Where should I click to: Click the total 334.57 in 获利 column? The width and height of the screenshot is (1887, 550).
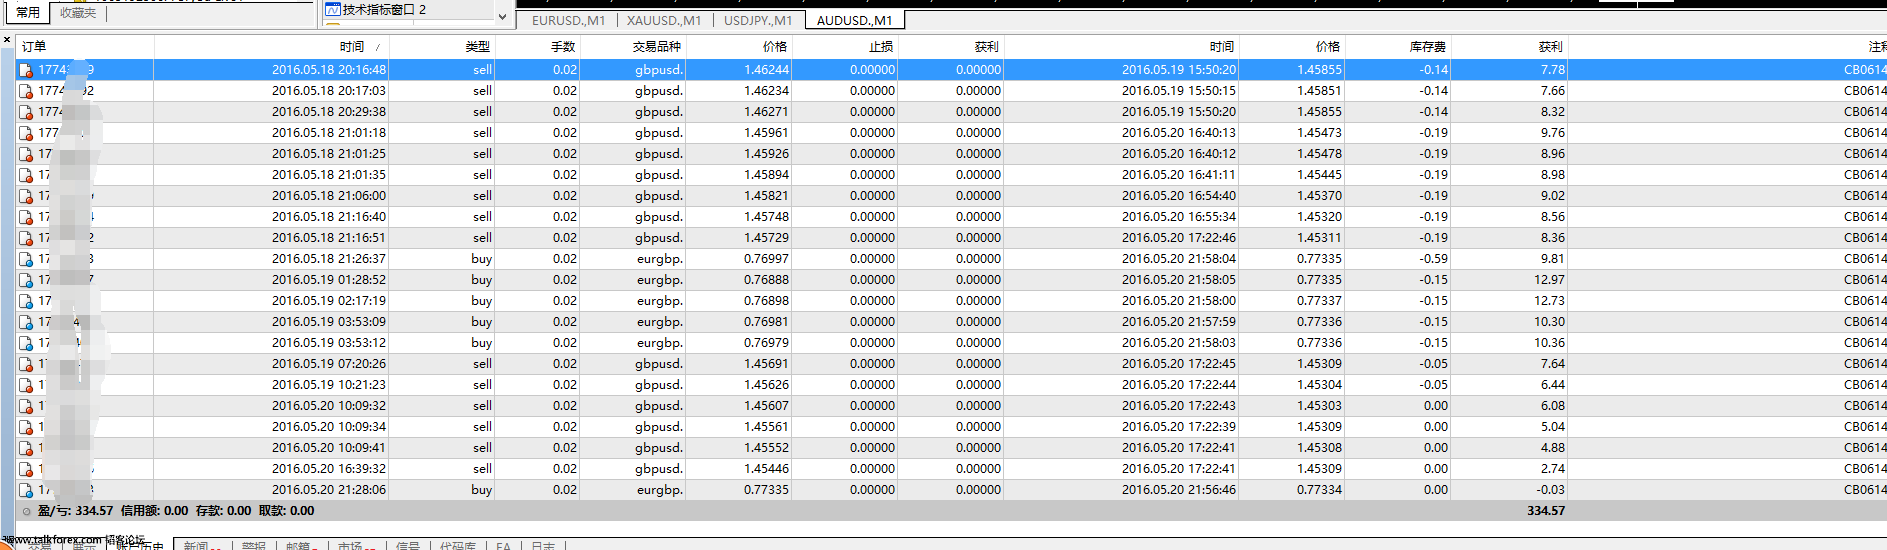[x=1546, y=511]
